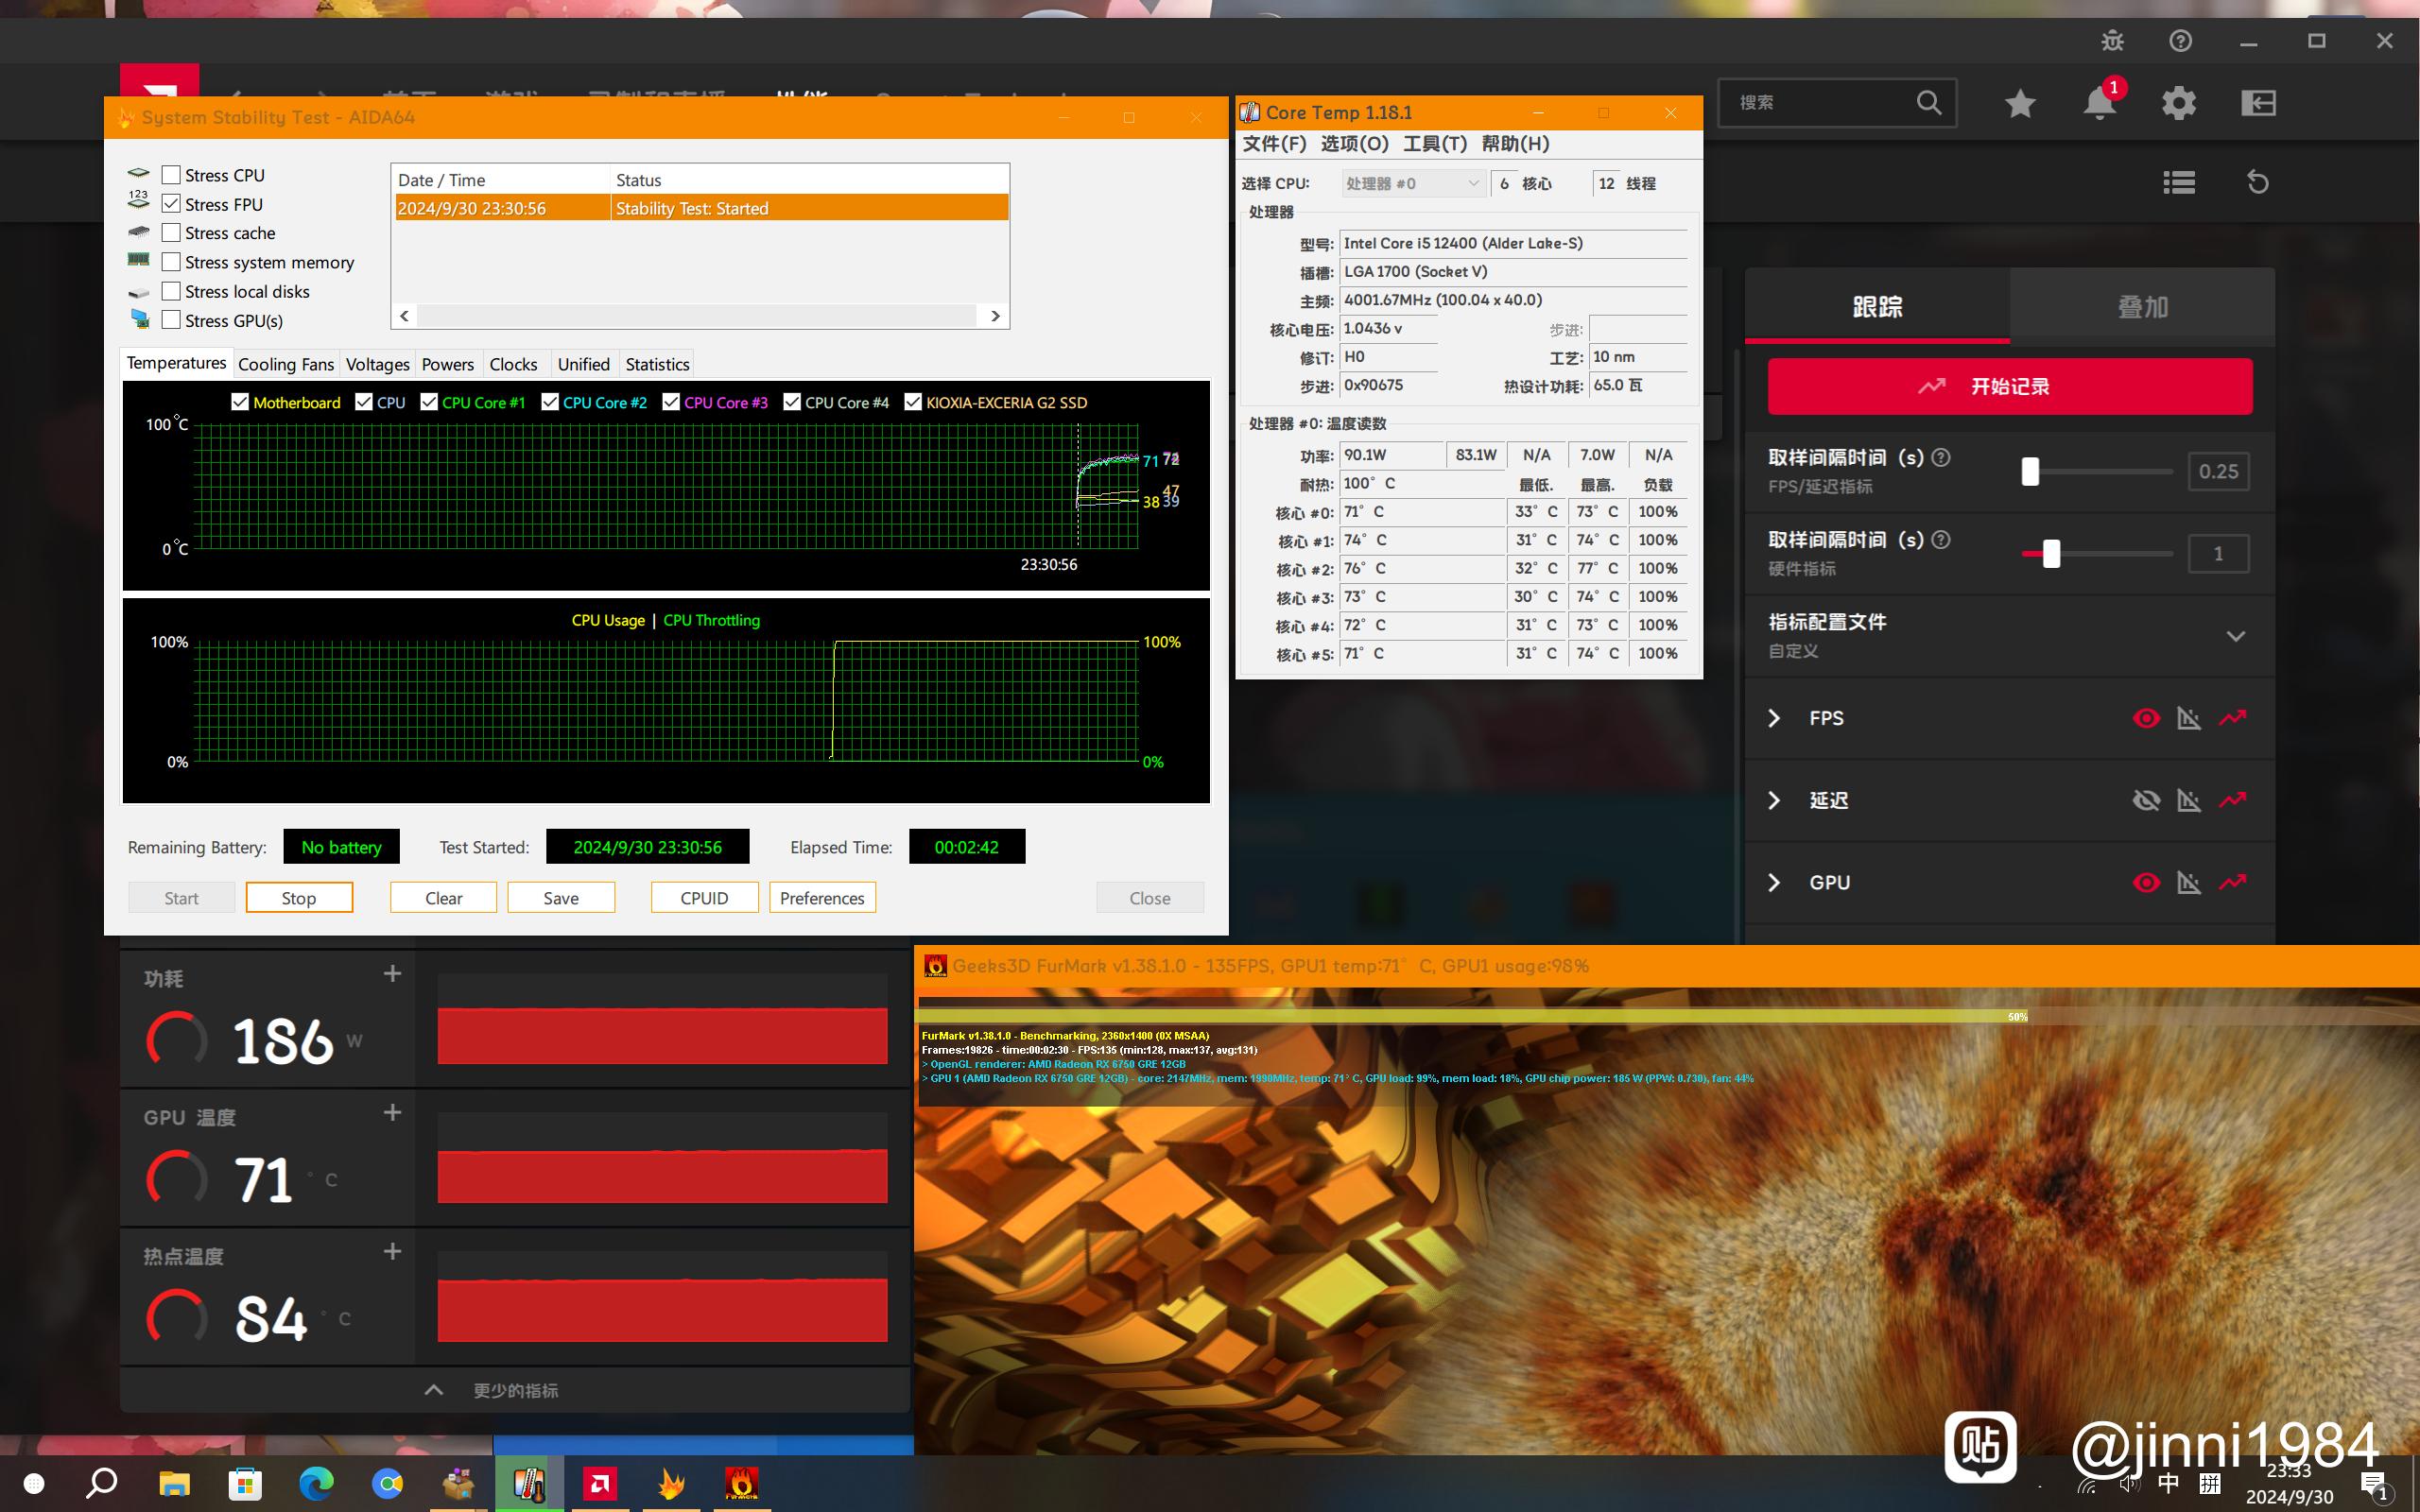Enable the Stress GPU(s) checkbox
This screenshot has width=2420, height=1512.
pos(171,320)
